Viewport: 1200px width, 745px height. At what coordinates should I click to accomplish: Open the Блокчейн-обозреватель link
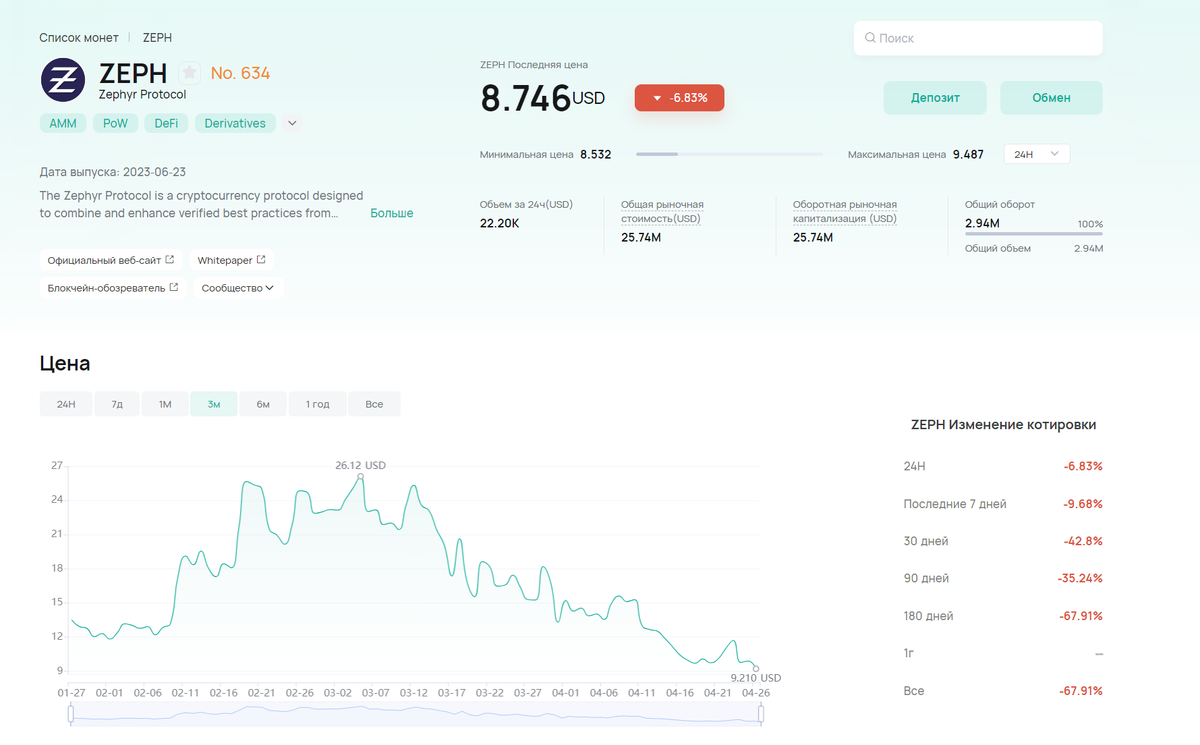point(113,288)
